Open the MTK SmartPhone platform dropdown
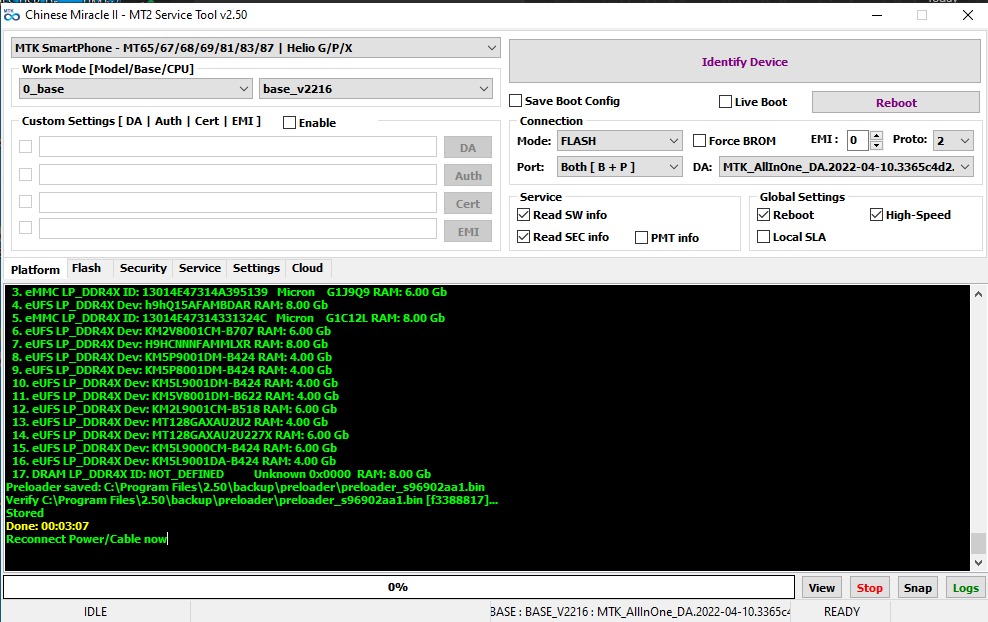The width and height of the screenshot is (988, 622). 256,48
